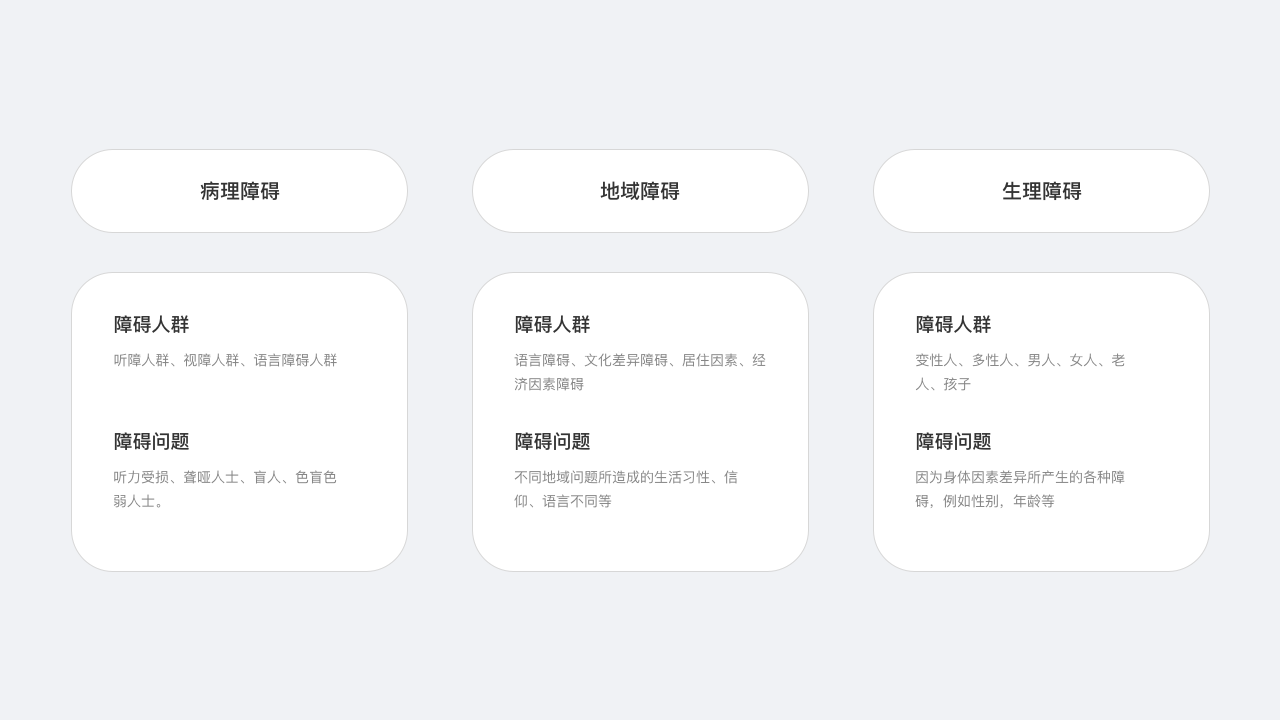Select 障碍问题 heading in the 生理障碍 card
The image size is (1280, 720).
pyautogui.click(x=953, y=442)
